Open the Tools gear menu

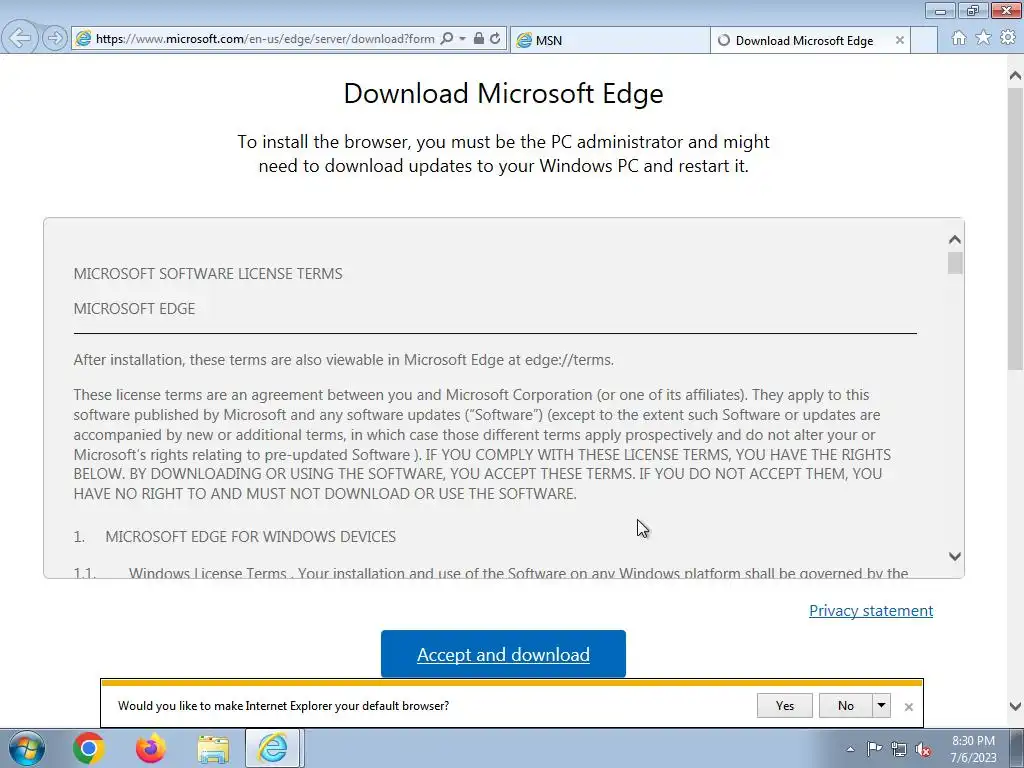point(1008,38)
